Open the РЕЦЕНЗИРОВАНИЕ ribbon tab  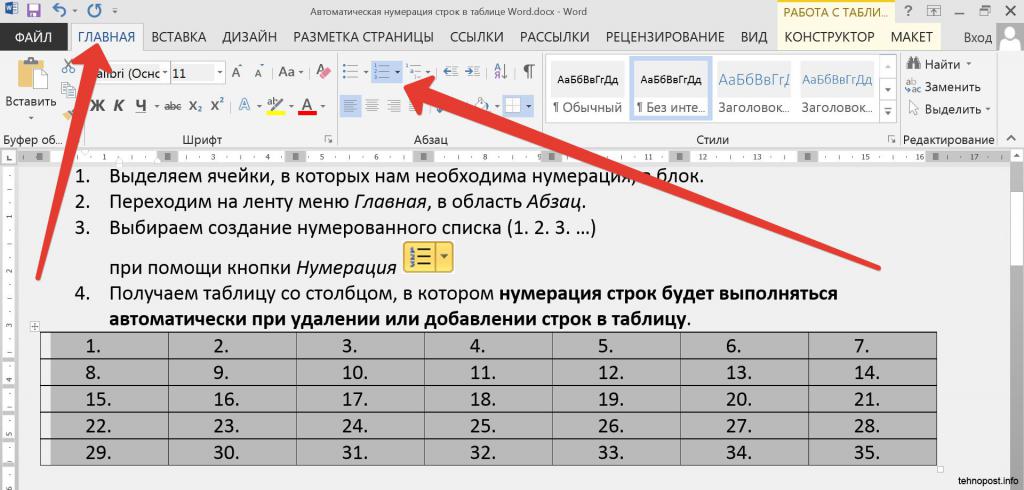665,37
